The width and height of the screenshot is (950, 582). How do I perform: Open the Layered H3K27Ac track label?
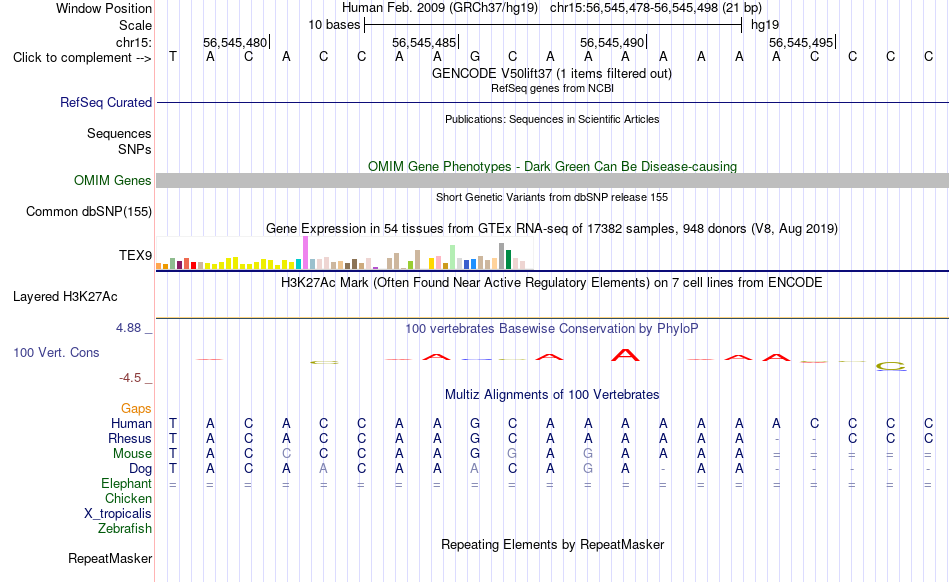coord(65,297)
